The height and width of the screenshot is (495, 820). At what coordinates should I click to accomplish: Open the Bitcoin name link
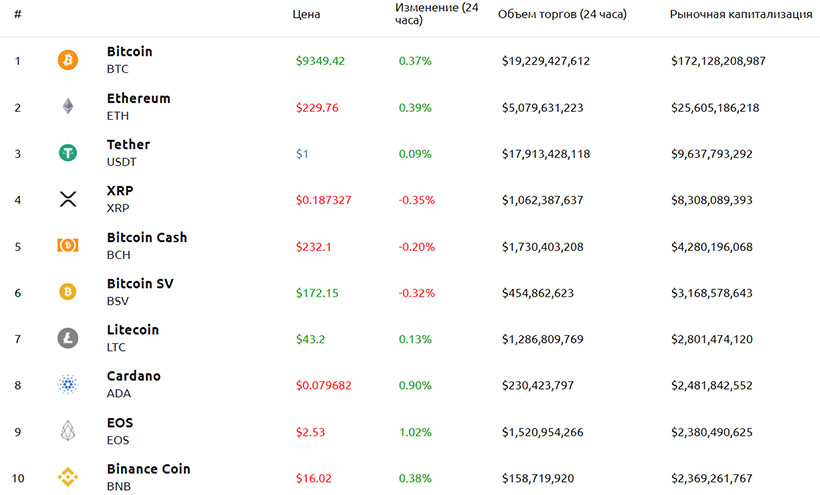(x=129, y=52)
